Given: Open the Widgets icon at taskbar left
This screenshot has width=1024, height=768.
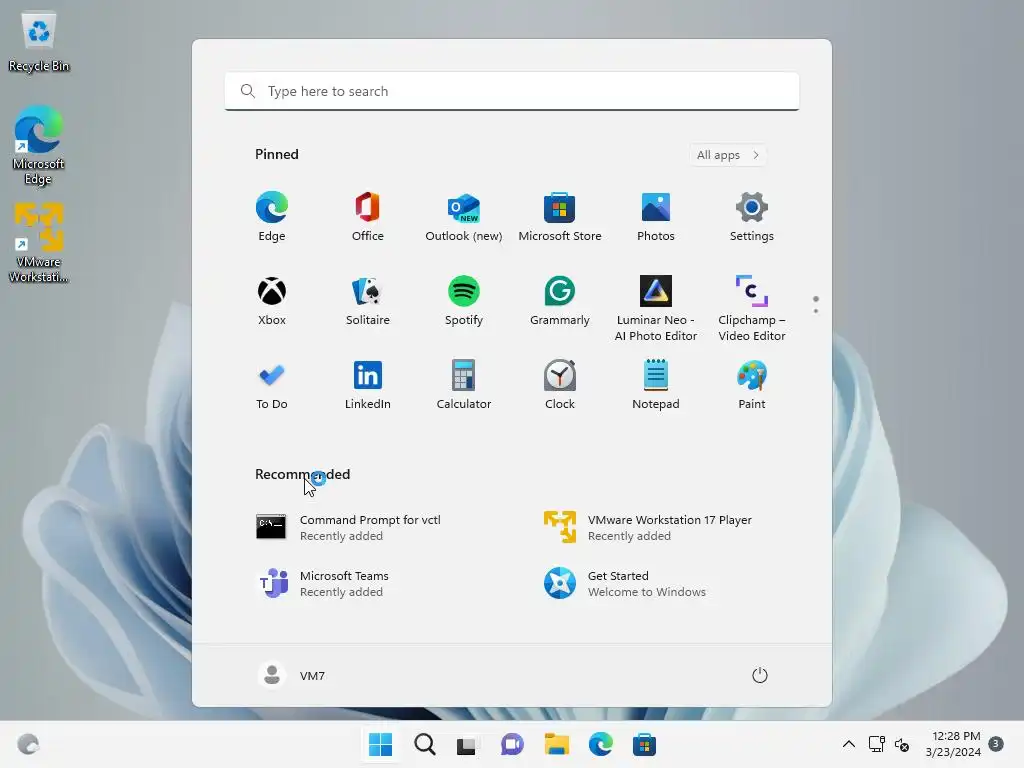Looking at the screenshot, I should click(28, 744).
